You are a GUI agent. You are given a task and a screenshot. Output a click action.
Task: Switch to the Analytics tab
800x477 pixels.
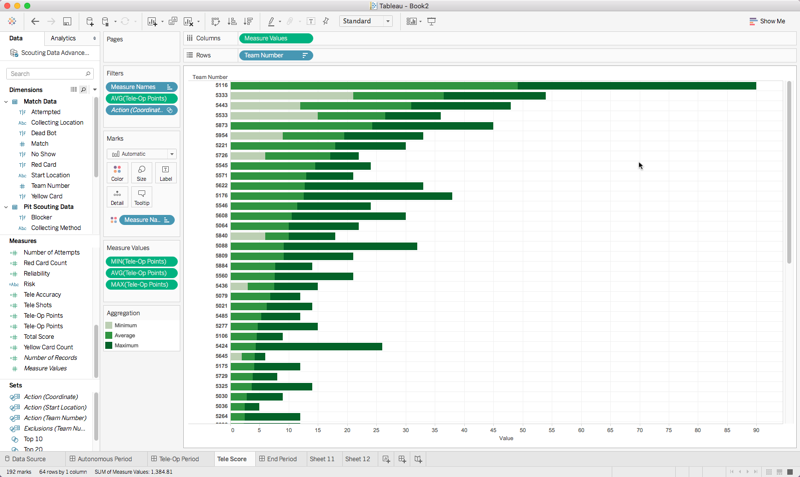click(x=63, y=38)
